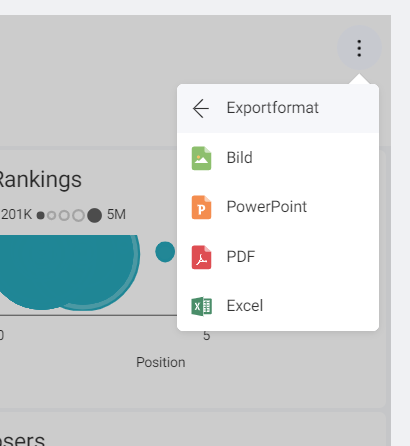The width and height of the screenshot is (410, 446).
Task: Click the Position axis label
Action: 161,362
